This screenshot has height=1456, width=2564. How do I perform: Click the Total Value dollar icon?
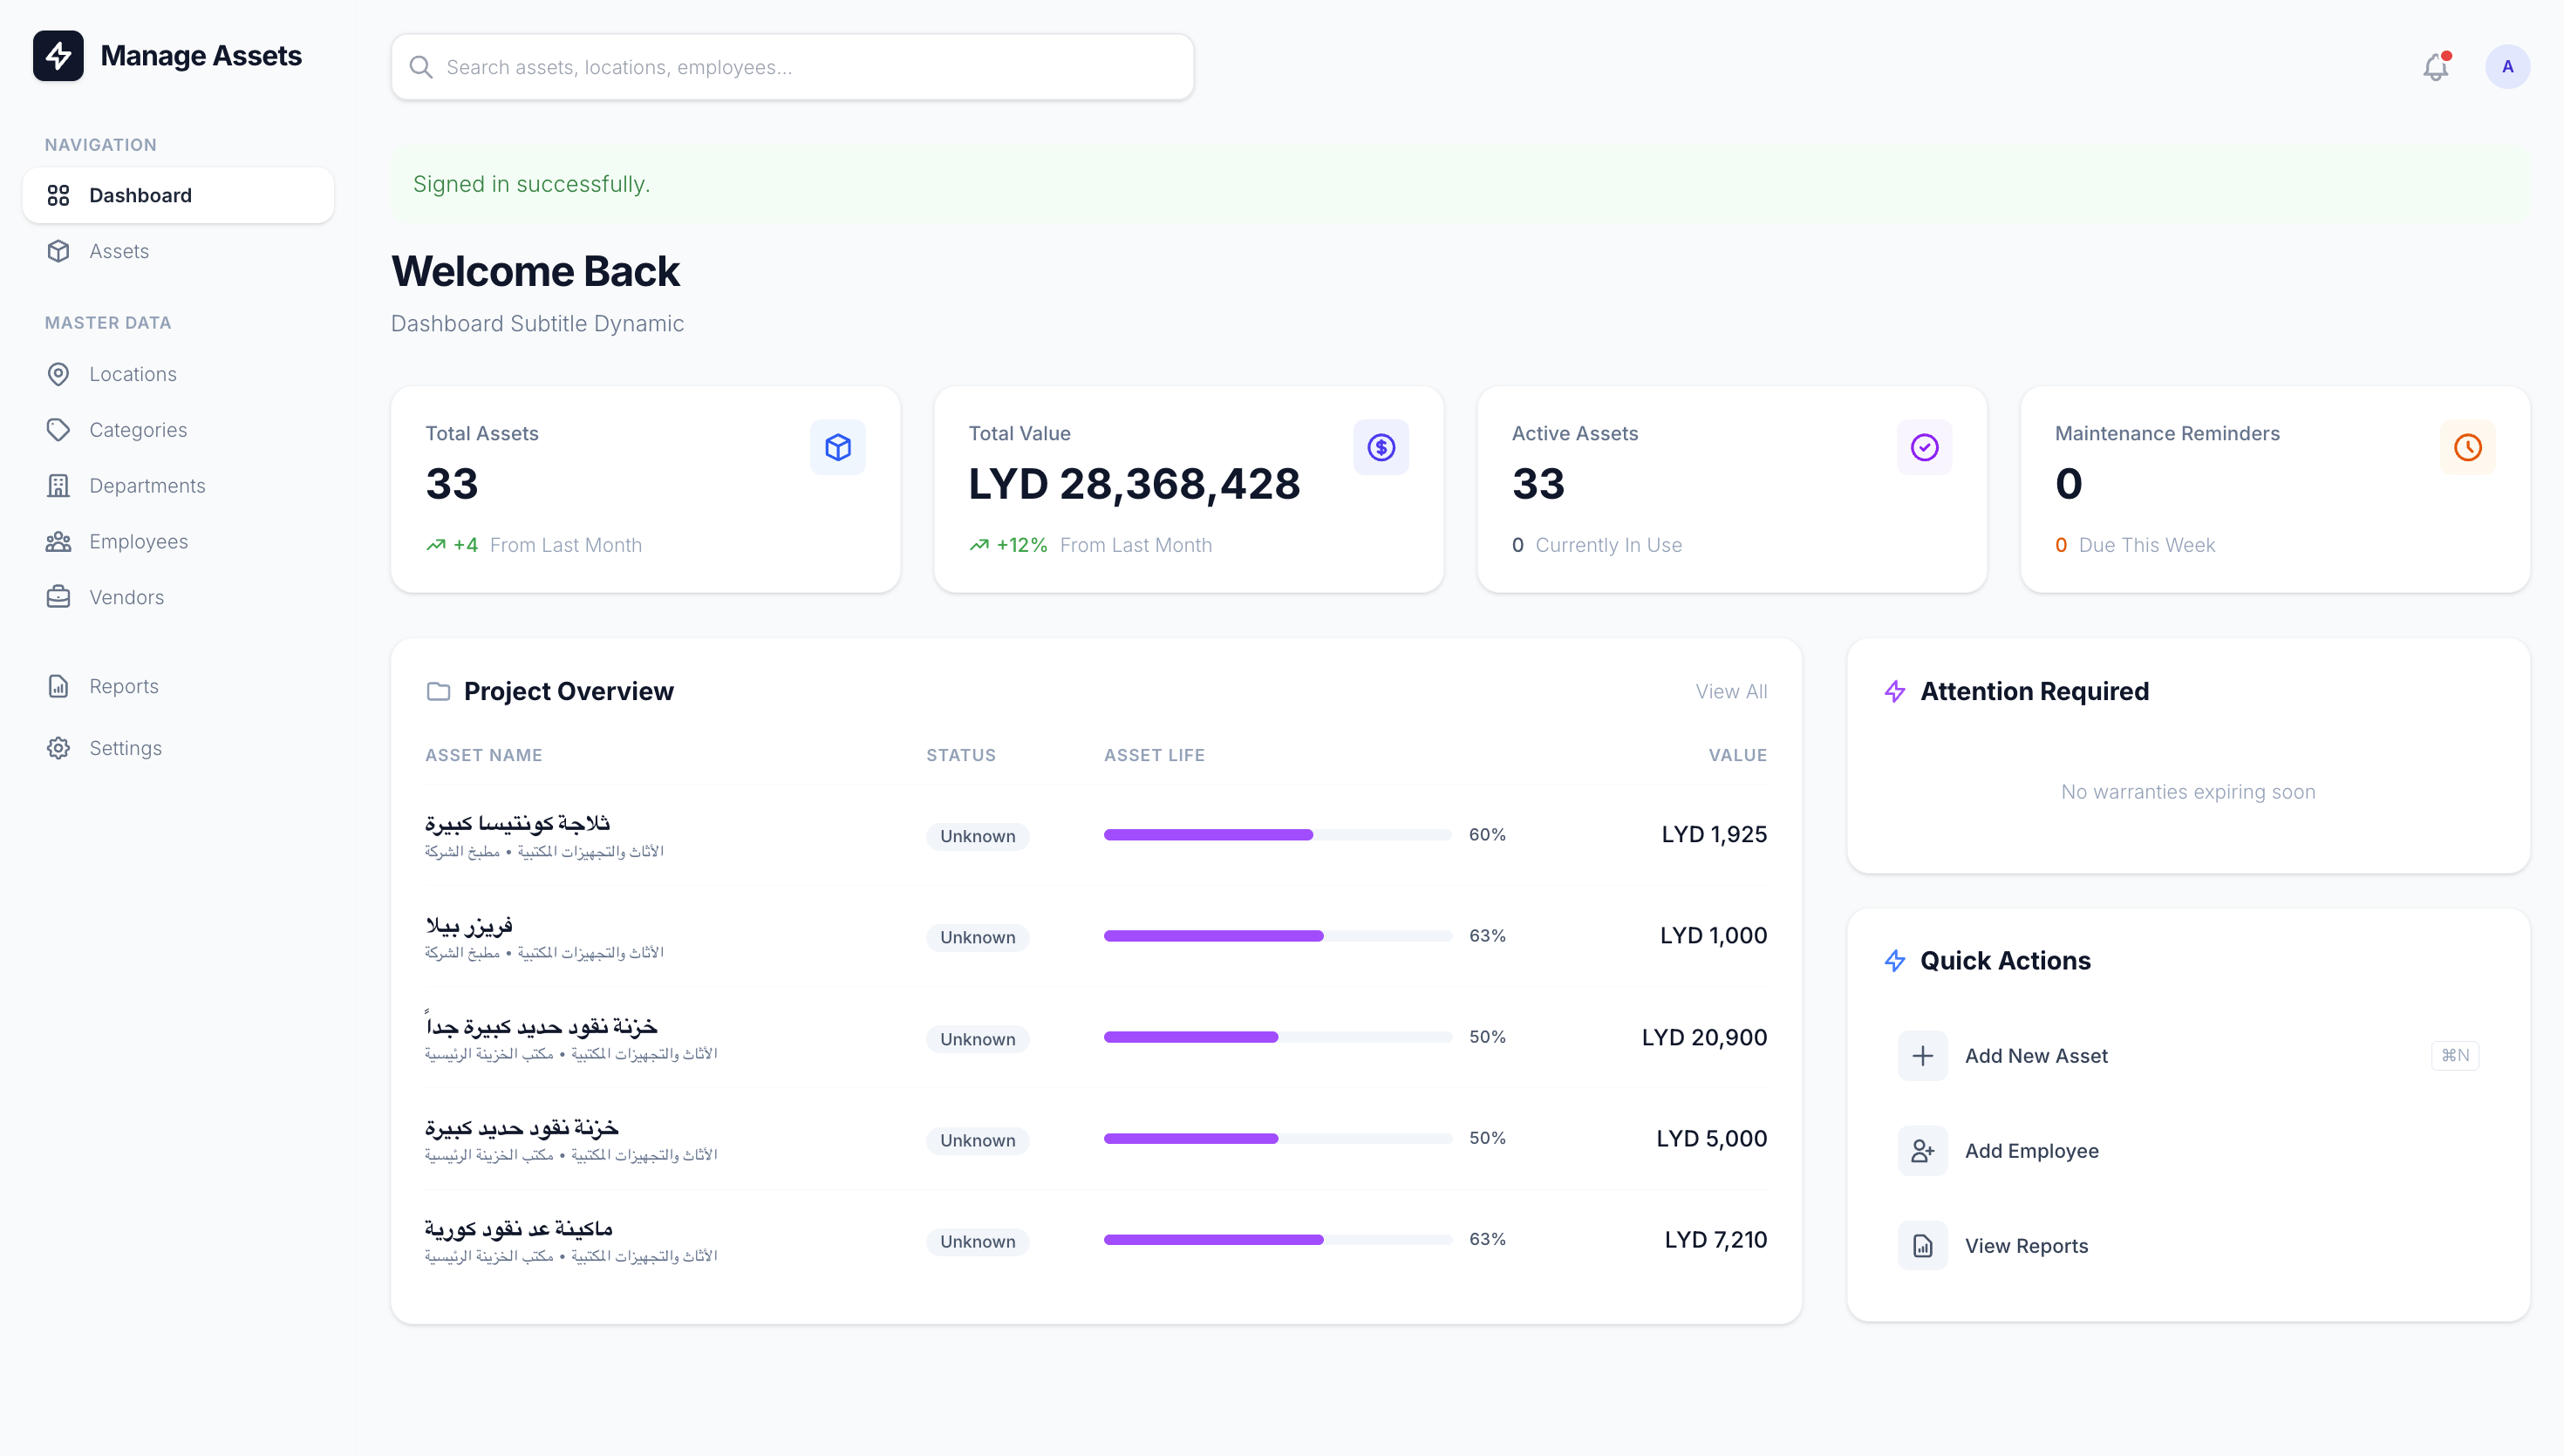1381,447
